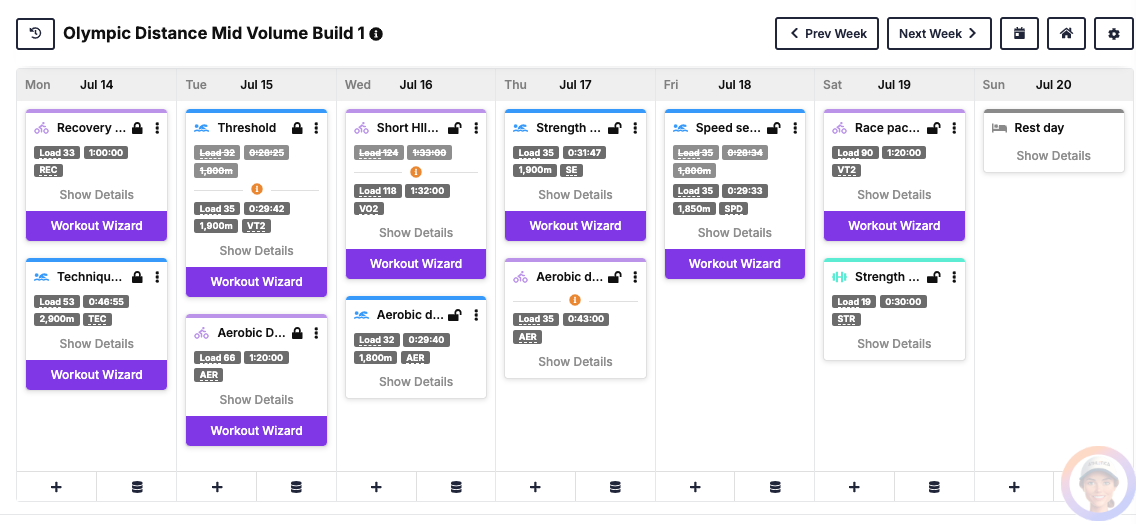Show details of Thursday Aerobic bike workout
Screen dimensions: 1136x524
pos(575,362)
